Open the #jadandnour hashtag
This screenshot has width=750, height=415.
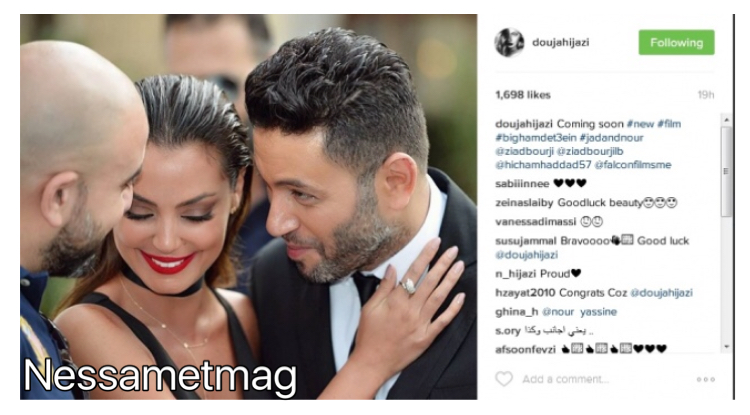611,138
